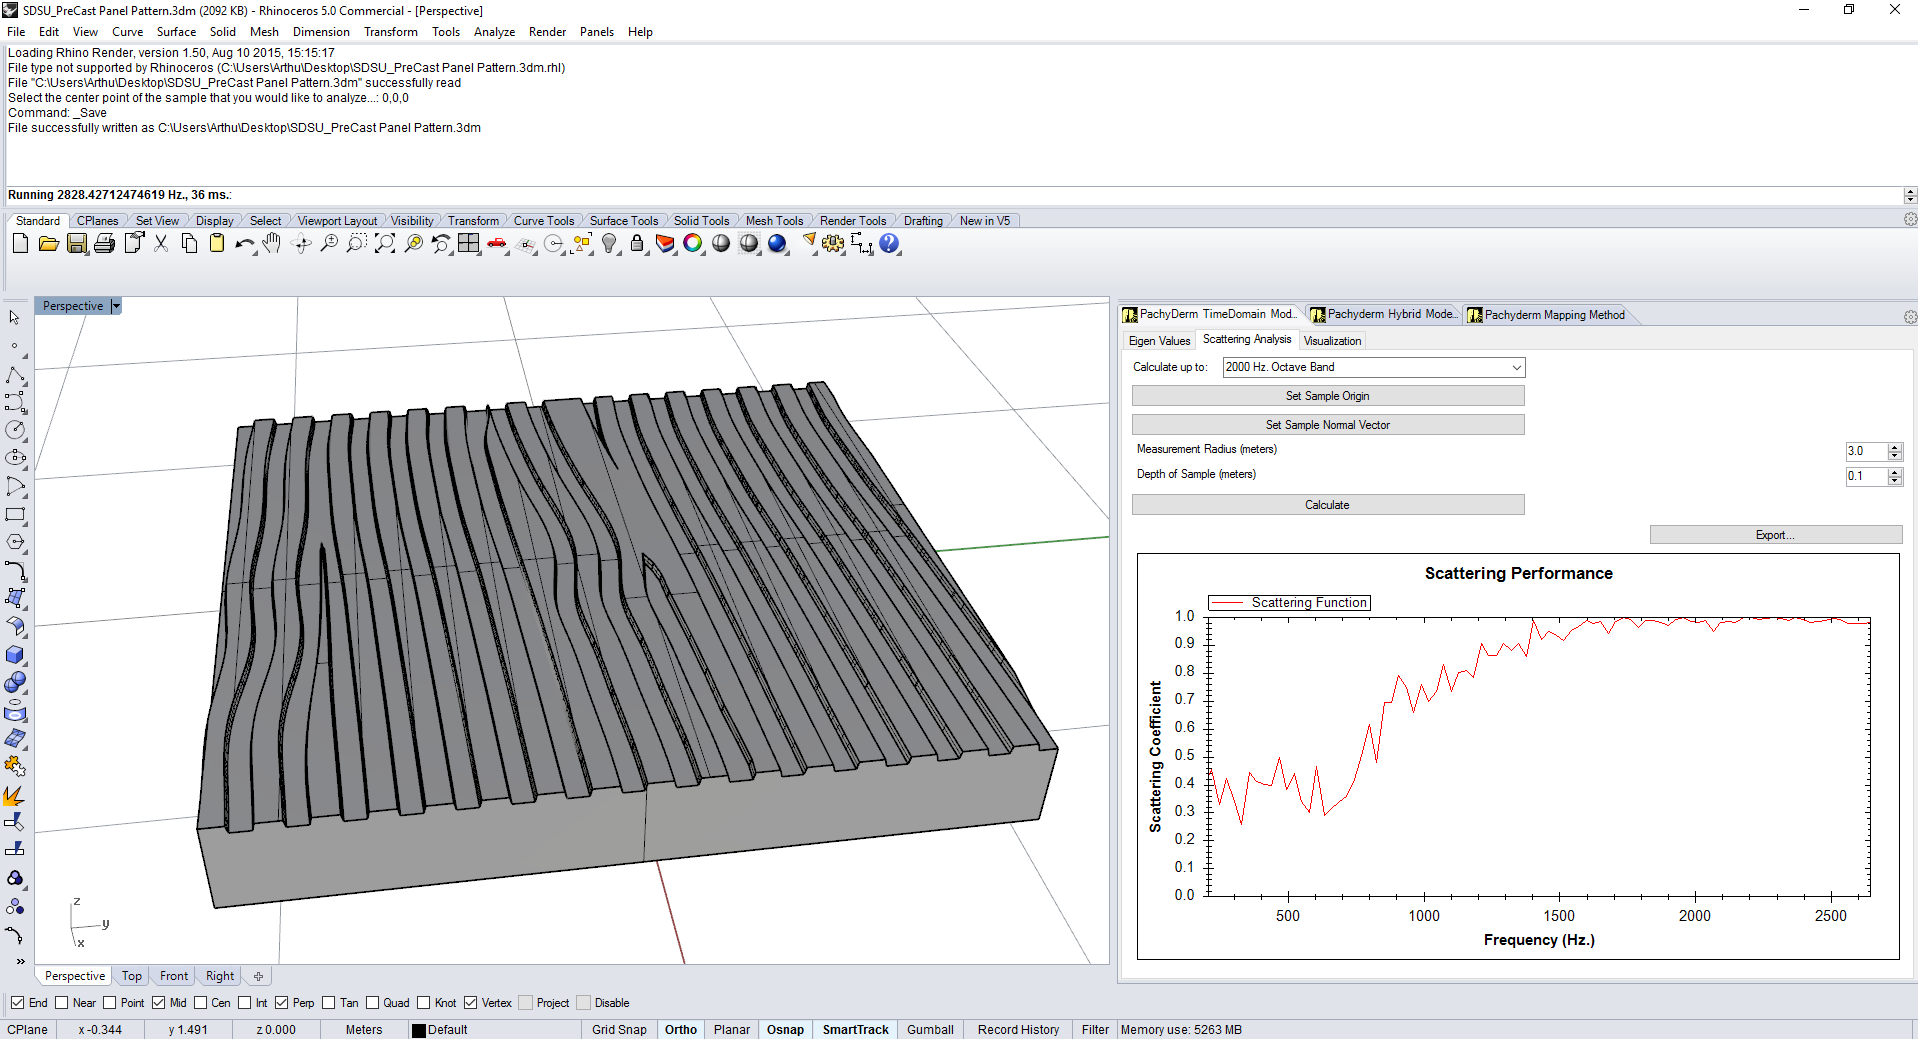Click the Export... button
Viewport: 1918px width, 1039px height.
point(1775,535)
